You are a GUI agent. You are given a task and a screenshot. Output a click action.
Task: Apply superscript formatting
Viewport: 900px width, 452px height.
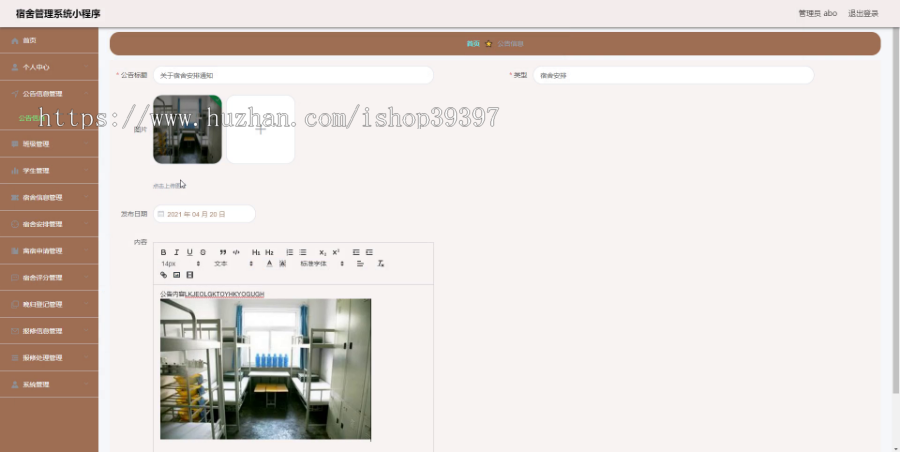point(336,252)
